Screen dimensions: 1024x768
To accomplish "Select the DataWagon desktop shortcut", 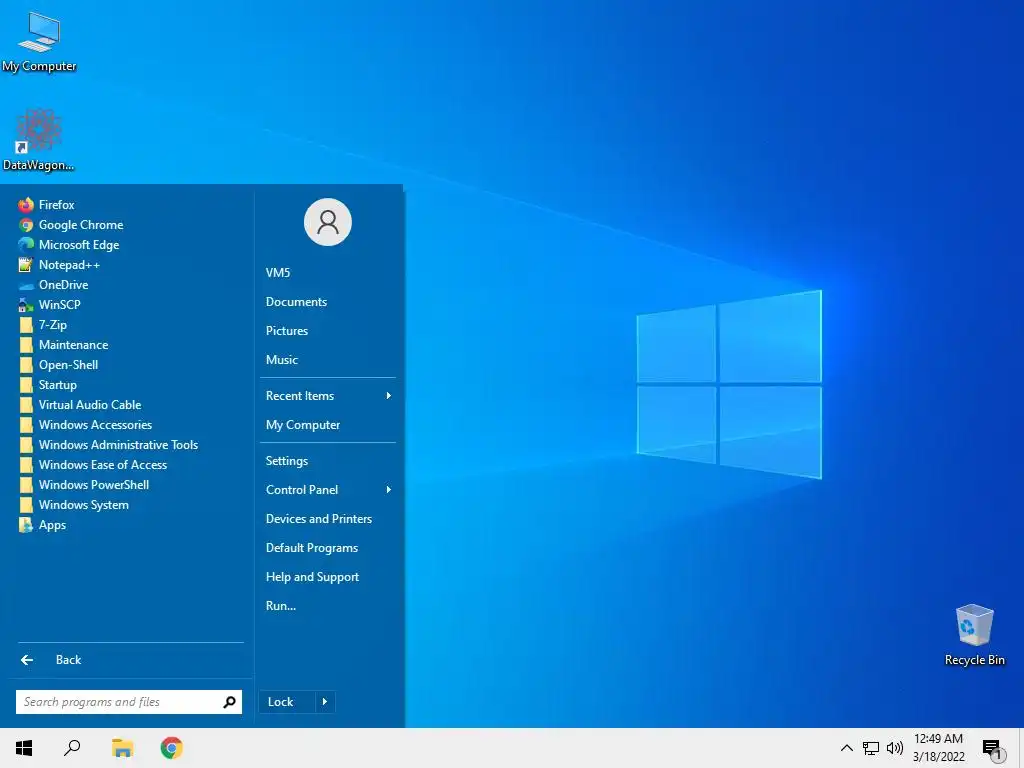I will click(39, 141).
